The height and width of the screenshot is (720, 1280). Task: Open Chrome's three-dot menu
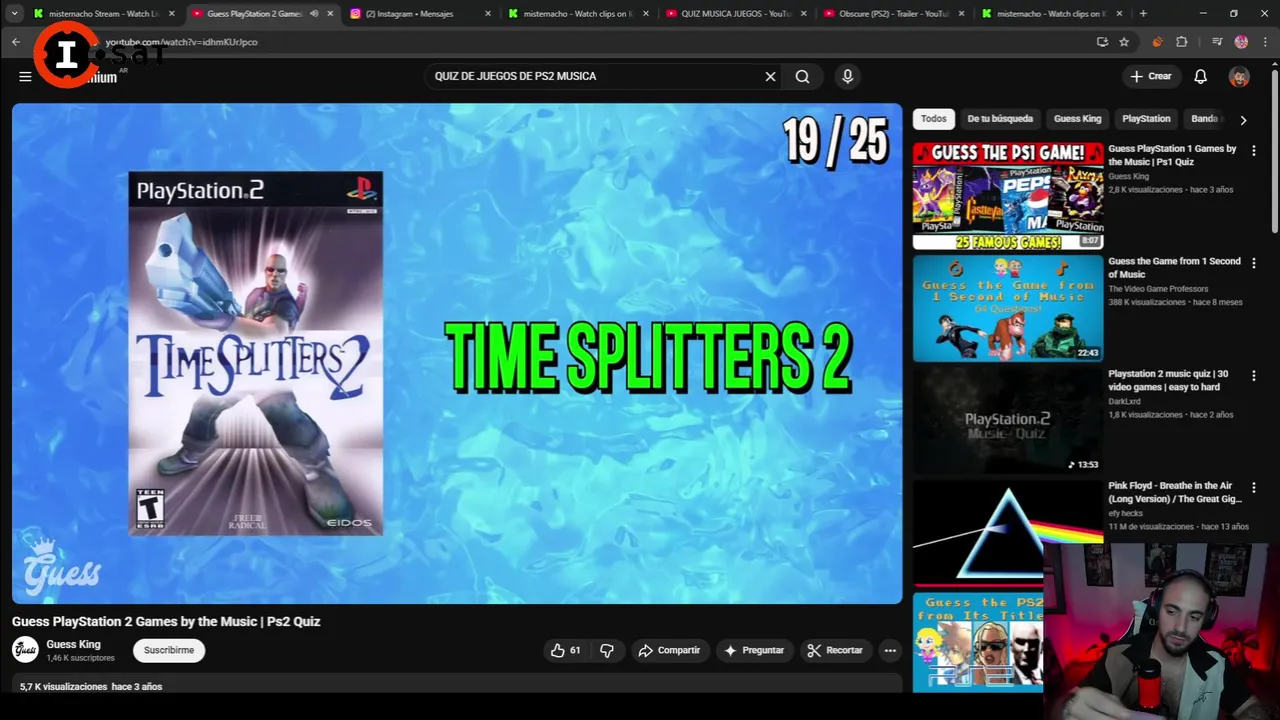[1263, 42]
